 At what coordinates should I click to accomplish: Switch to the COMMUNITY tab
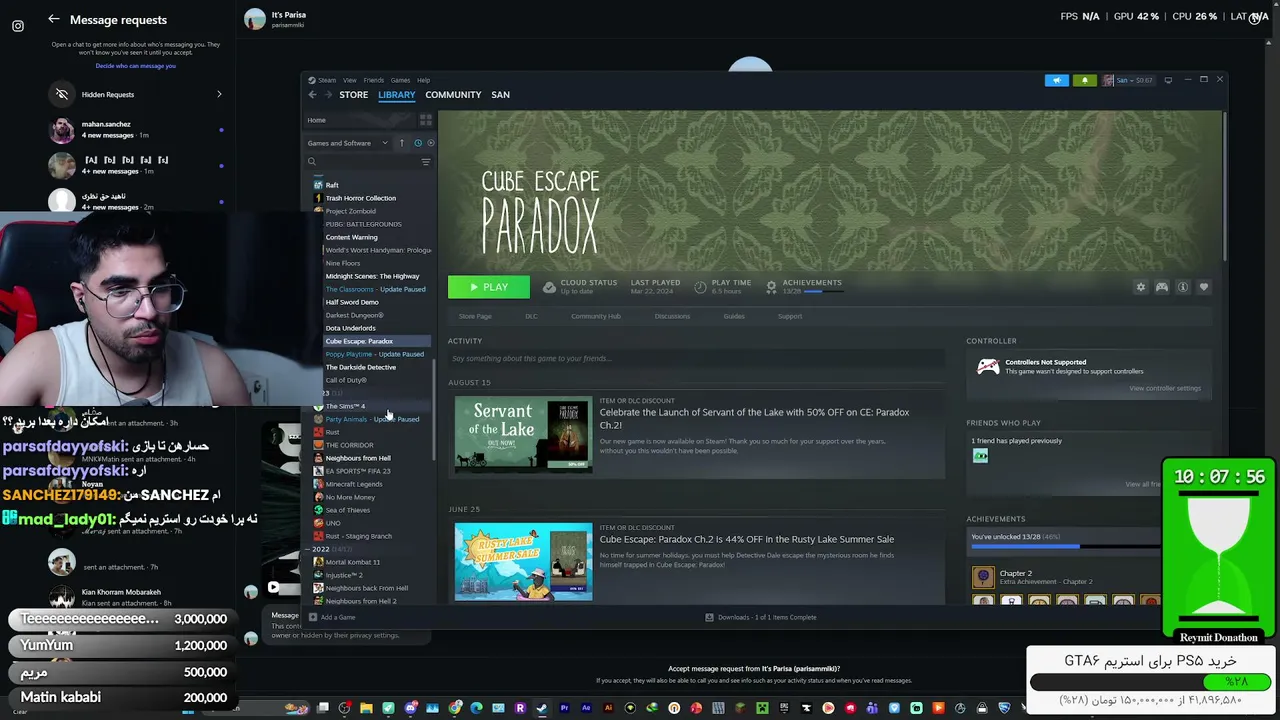453,95
